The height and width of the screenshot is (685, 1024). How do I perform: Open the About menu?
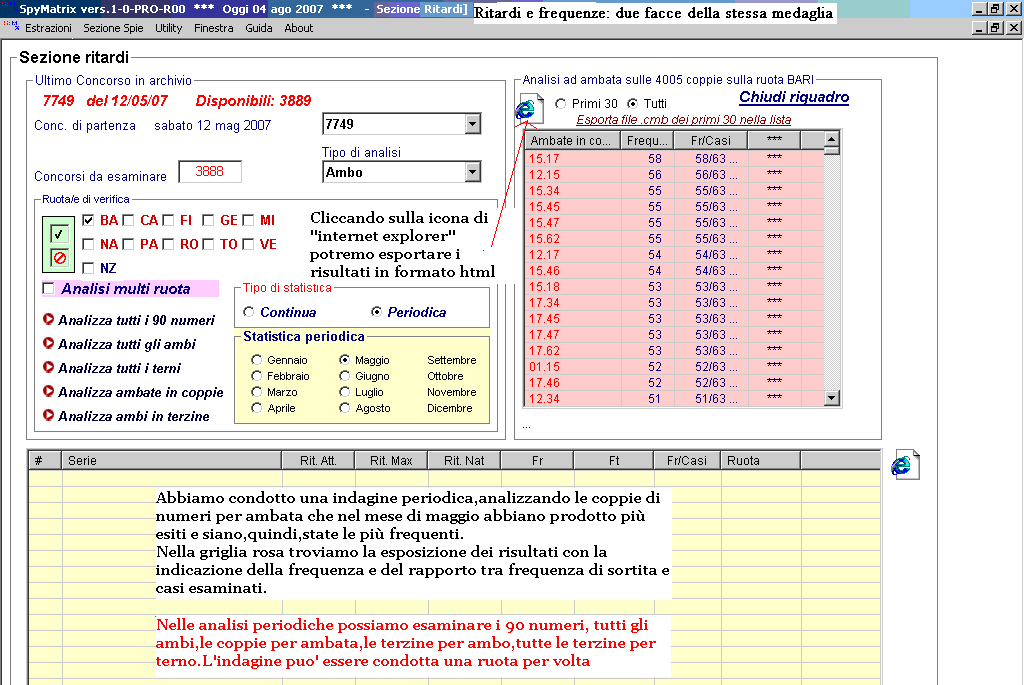(298, 28)
